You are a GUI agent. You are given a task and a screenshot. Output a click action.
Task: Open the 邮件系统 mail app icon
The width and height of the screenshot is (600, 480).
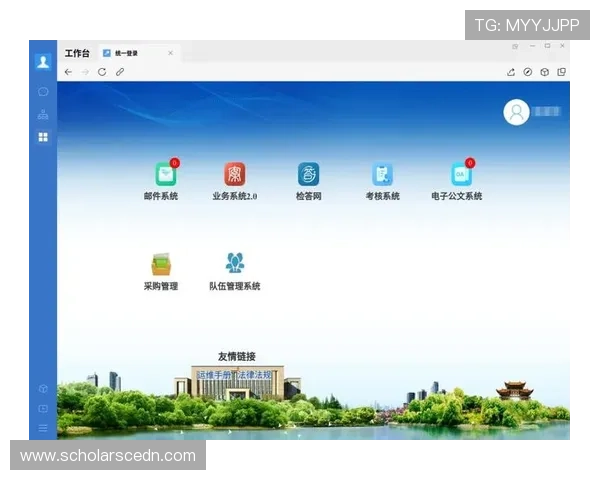tap(166, 175)
